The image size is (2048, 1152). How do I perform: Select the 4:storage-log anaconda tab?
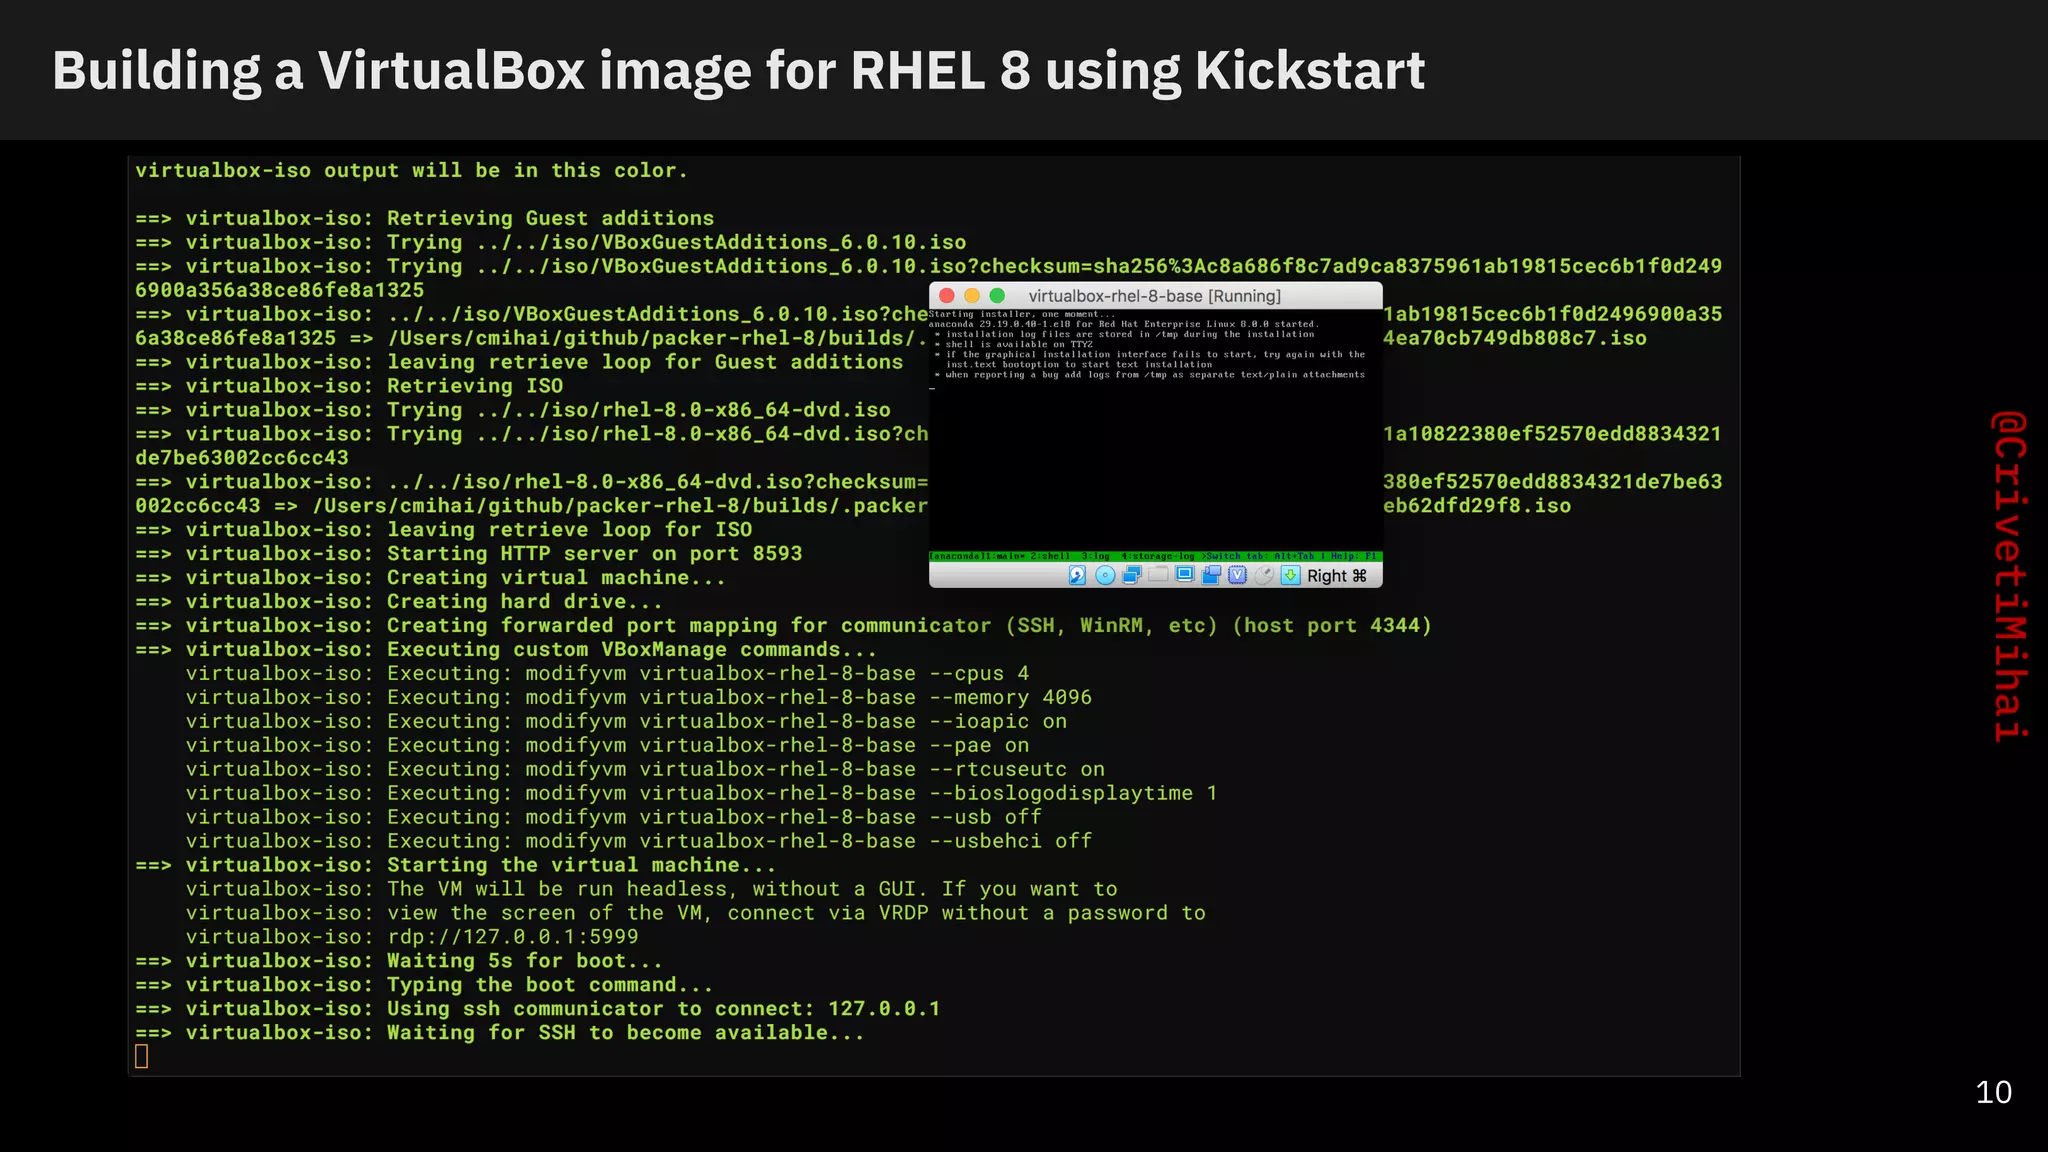tap(1158, 556)
